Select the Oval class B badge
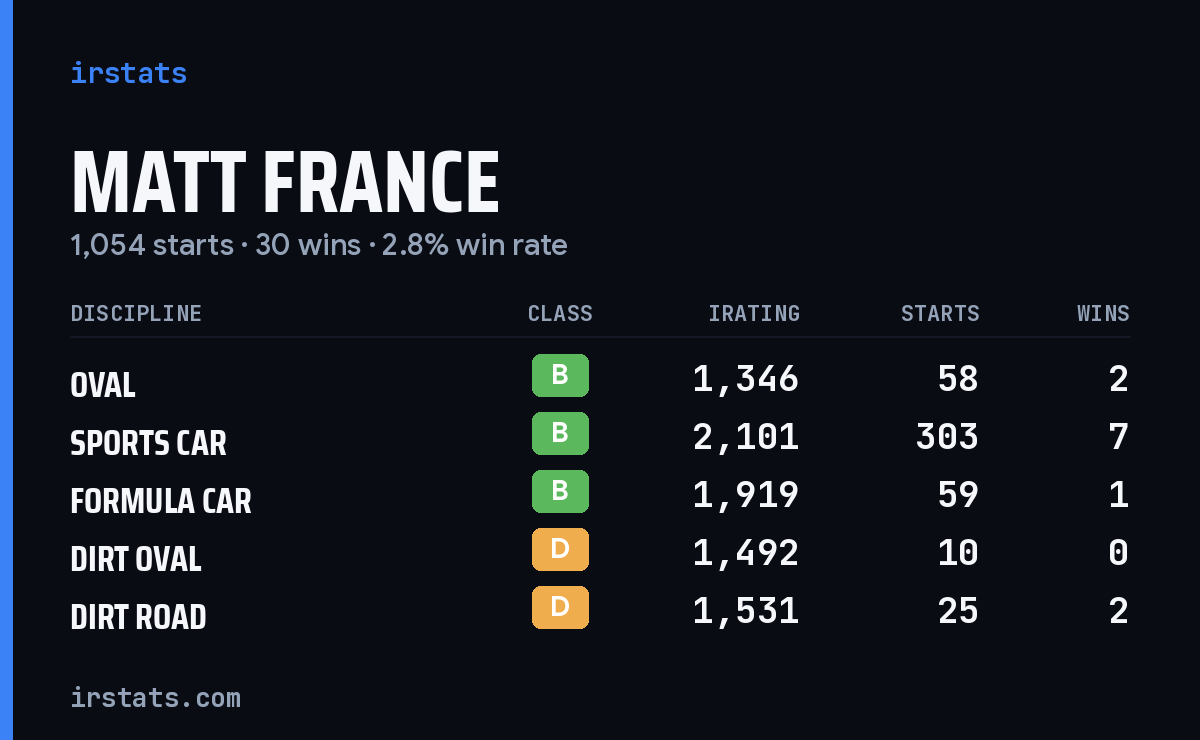Screen dimensions: 1200x740 560,376
